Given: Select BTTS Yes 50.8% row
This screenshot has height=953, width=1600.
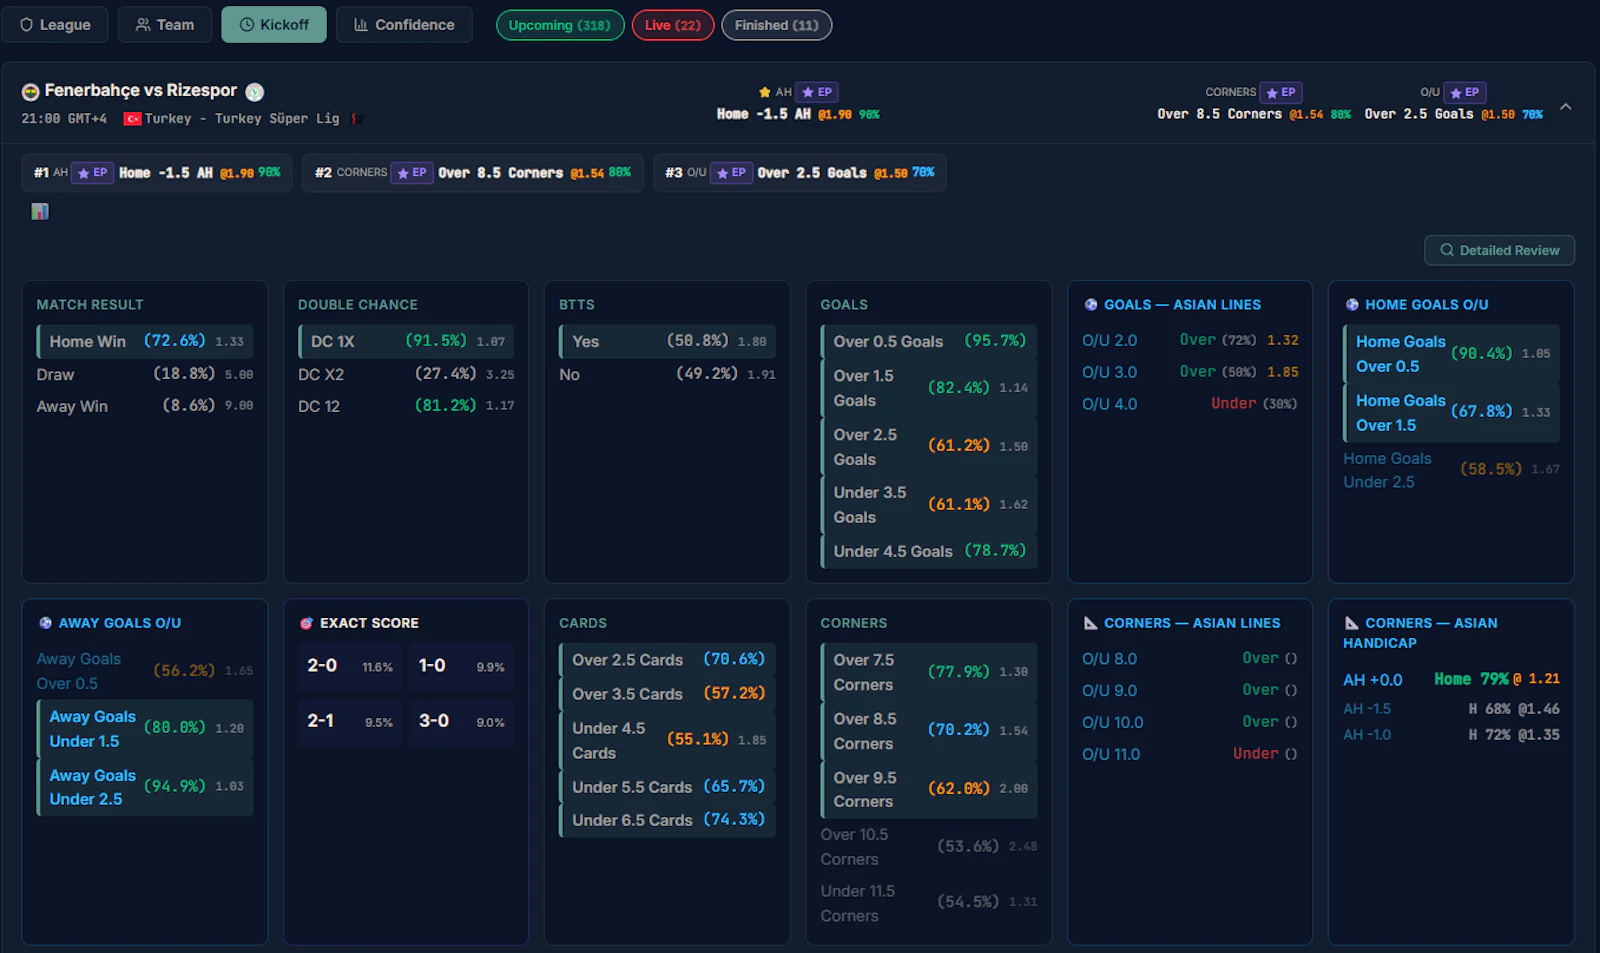Looking at the screenshot, I should [x=667, y=341].
